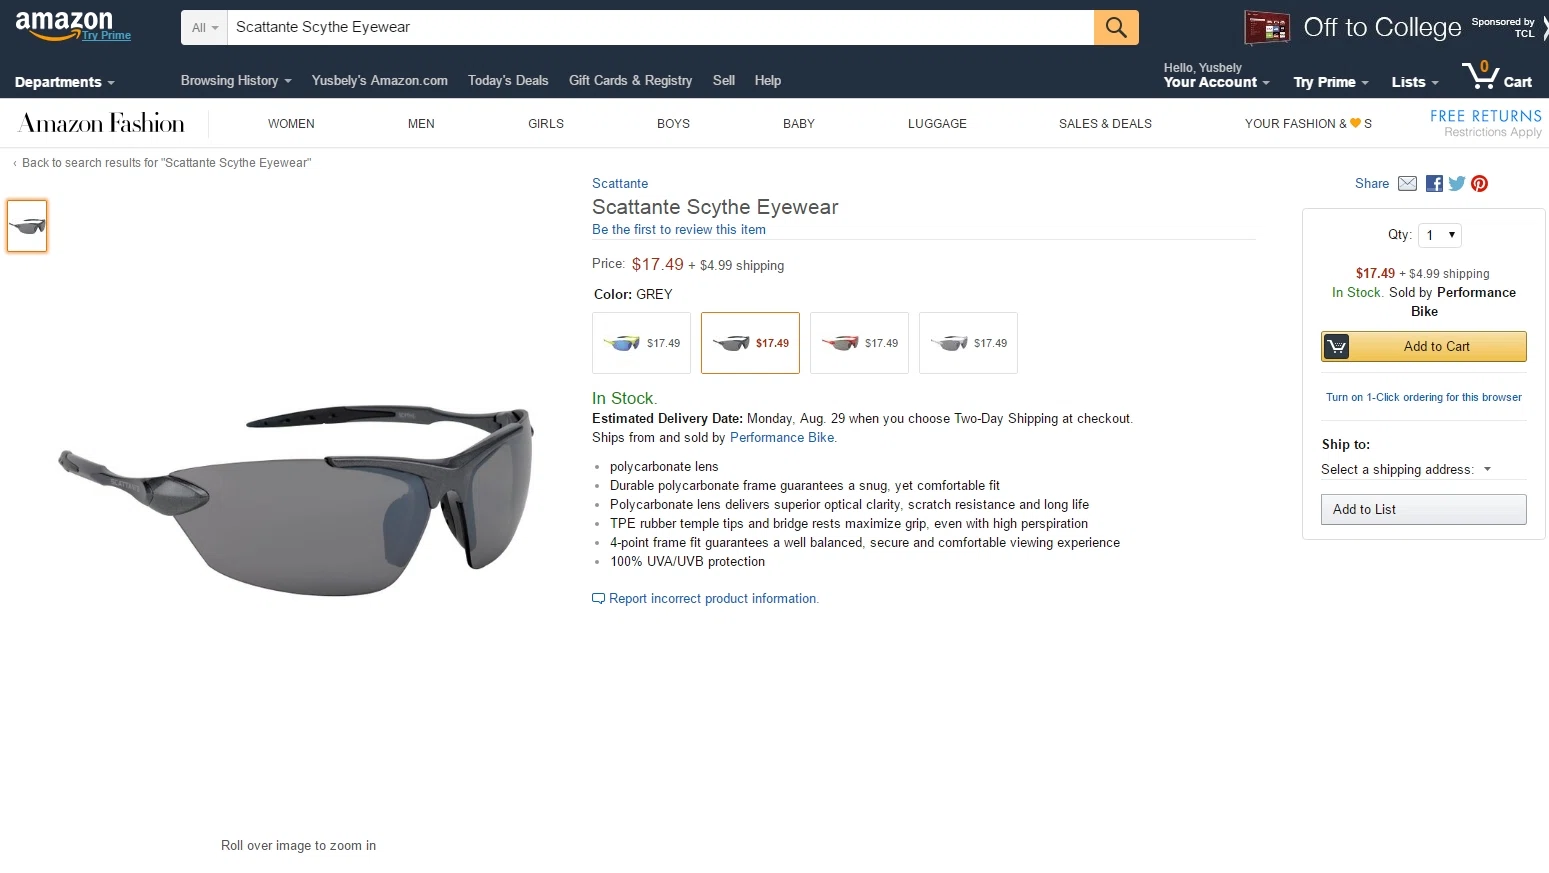Select the sunglasses thumbnail image
Screen dimensions: 1549x873
(x=27, y=226)
